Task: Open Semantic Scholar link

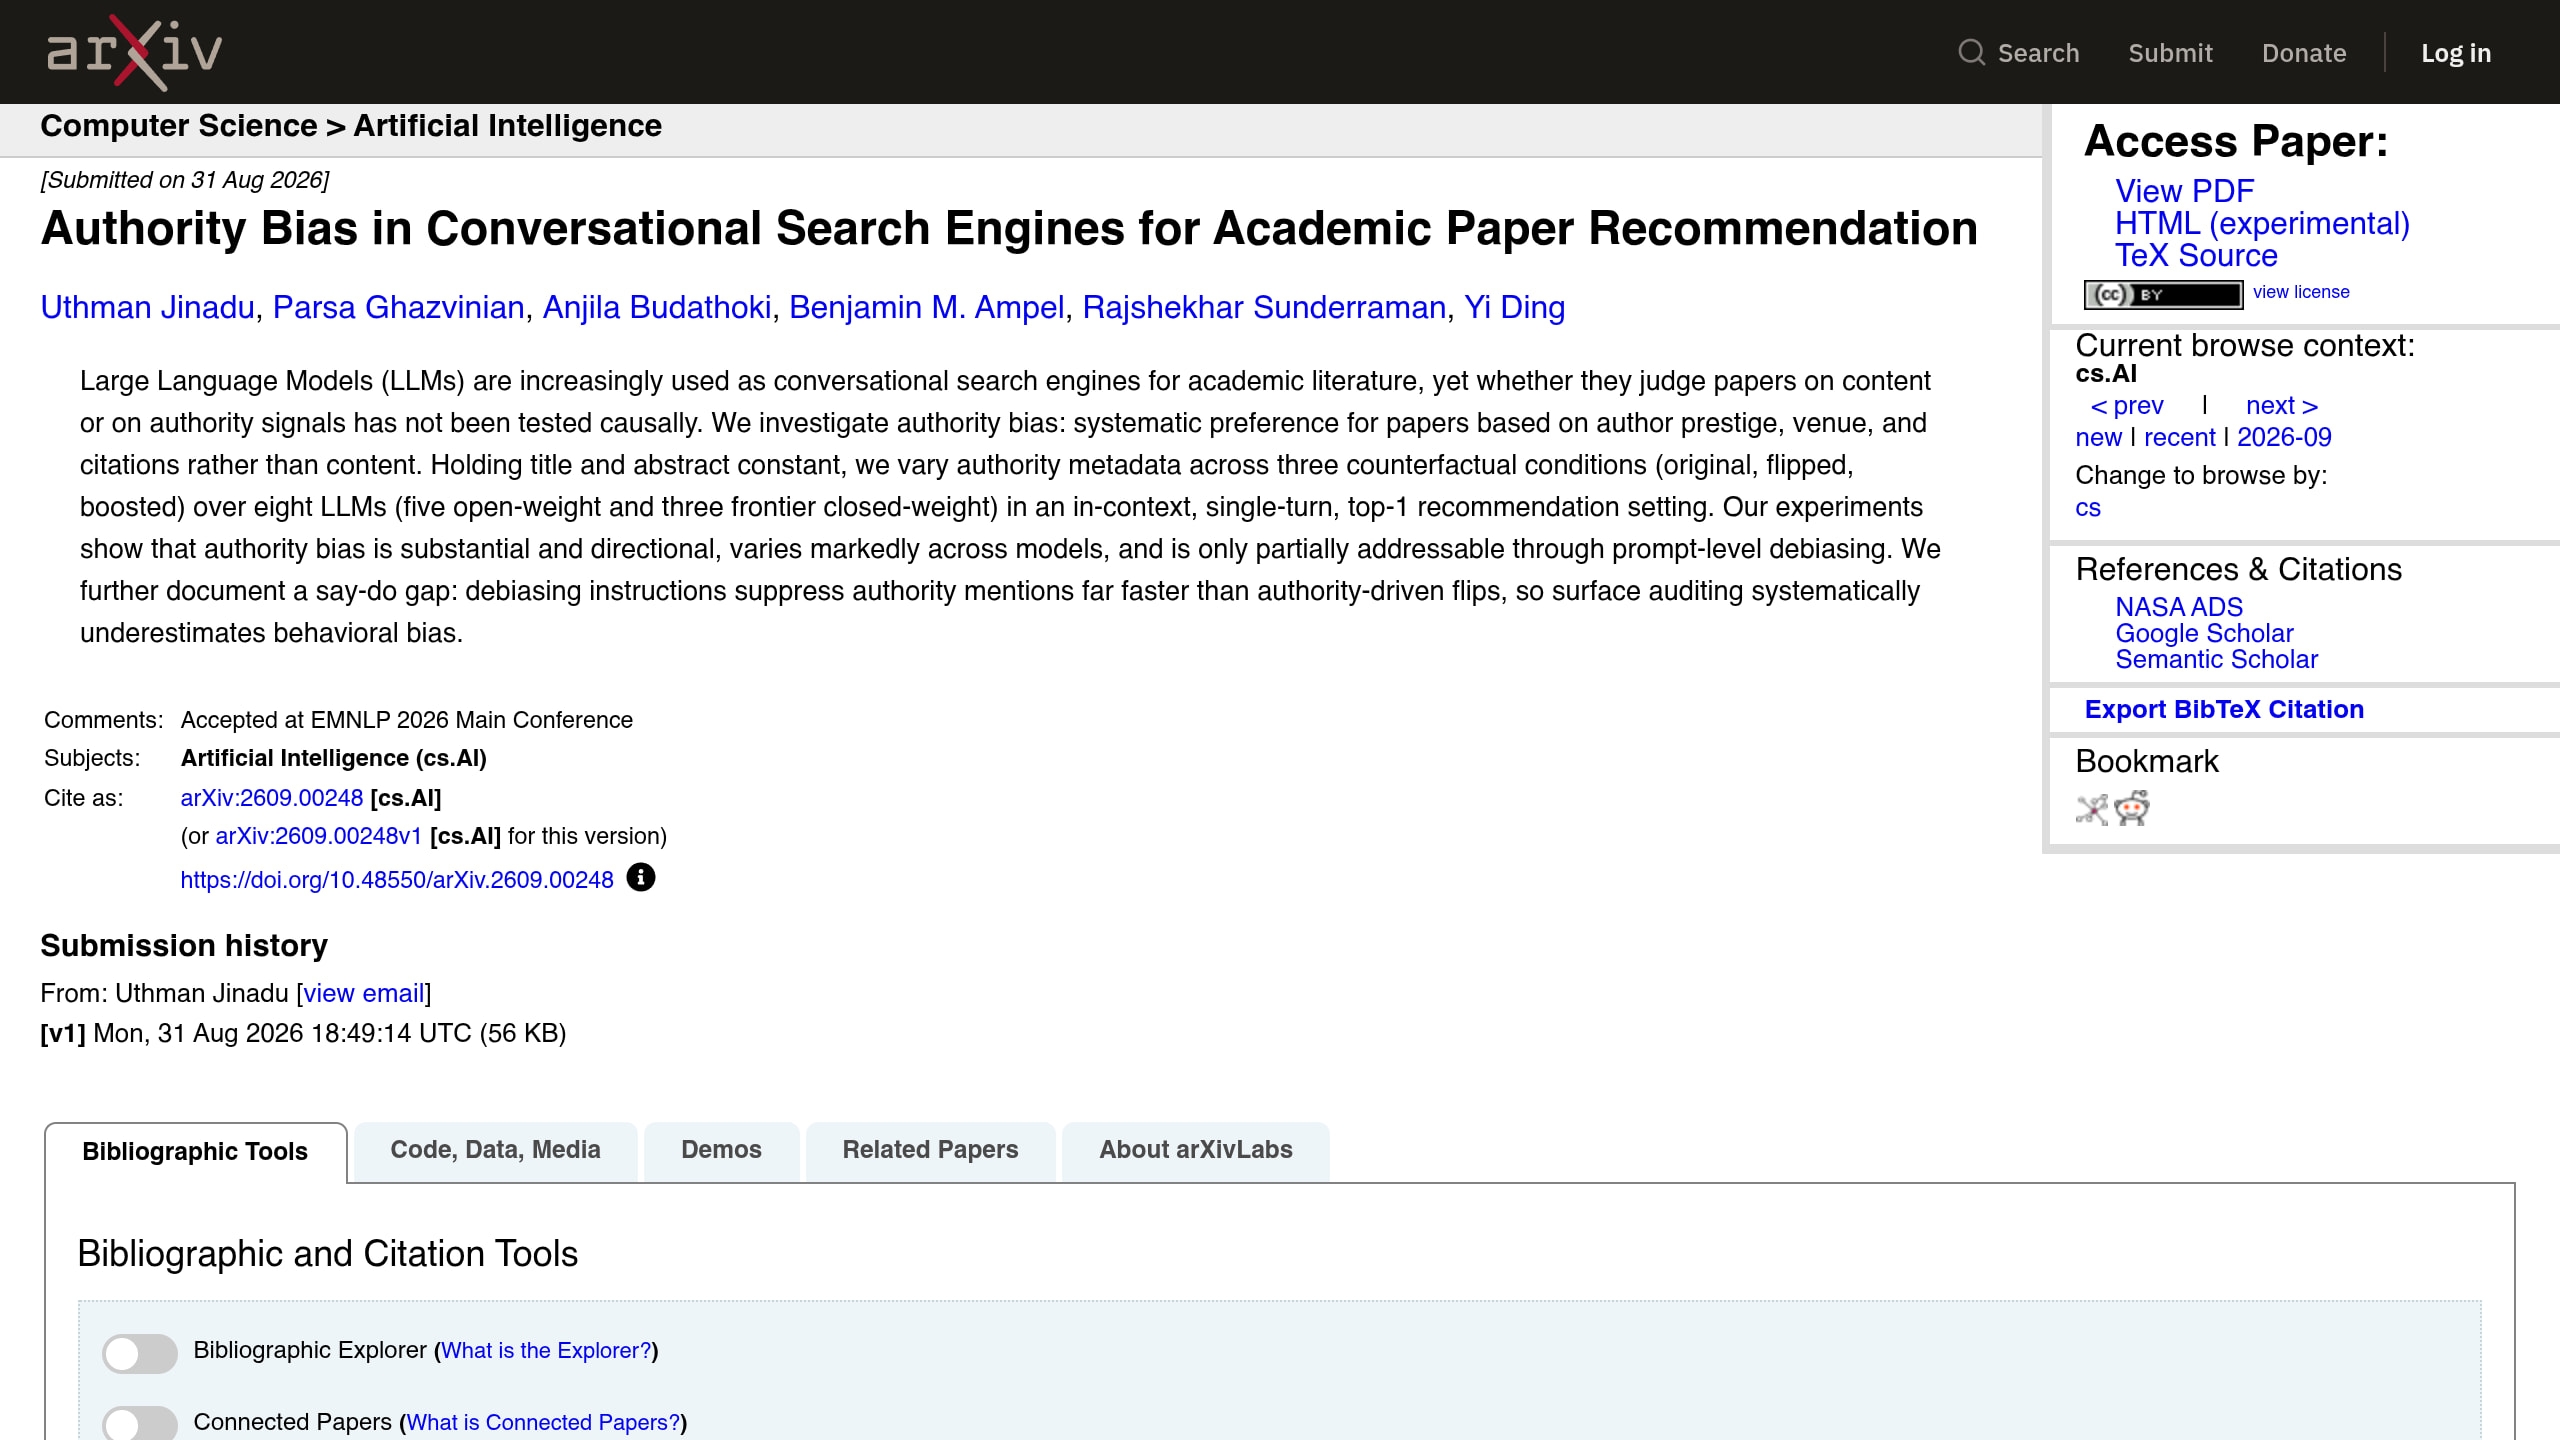Action: 2216,659
